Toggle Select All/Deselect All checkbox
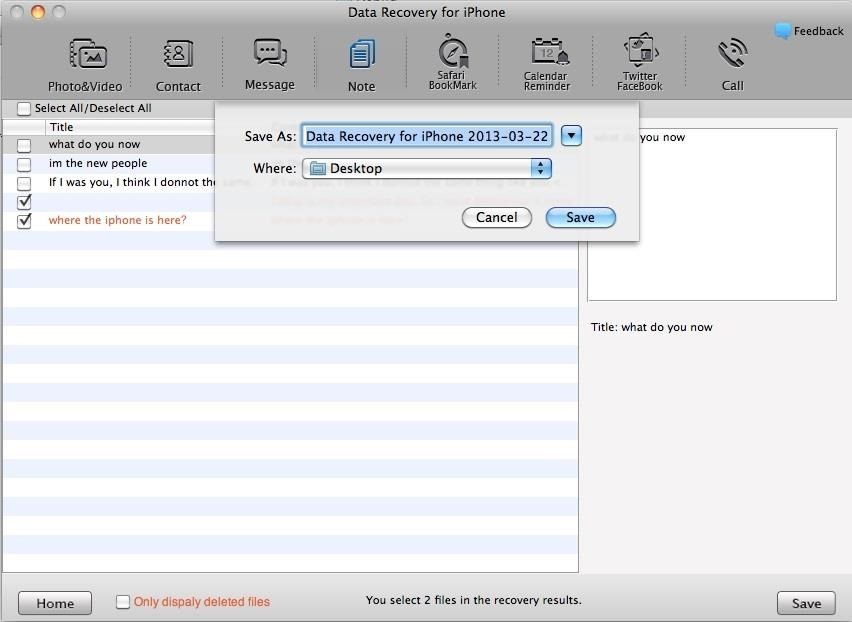This screenshot has height=622, width=852. click(24, 109)
